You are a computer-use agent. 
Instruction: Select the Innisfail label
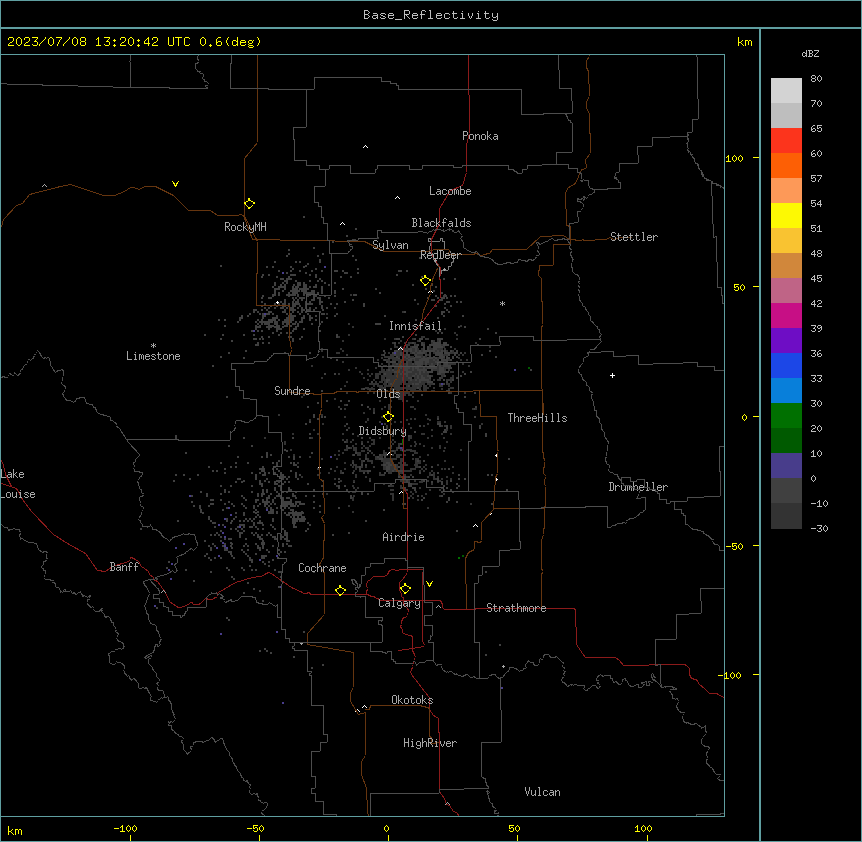pos(416,326)
